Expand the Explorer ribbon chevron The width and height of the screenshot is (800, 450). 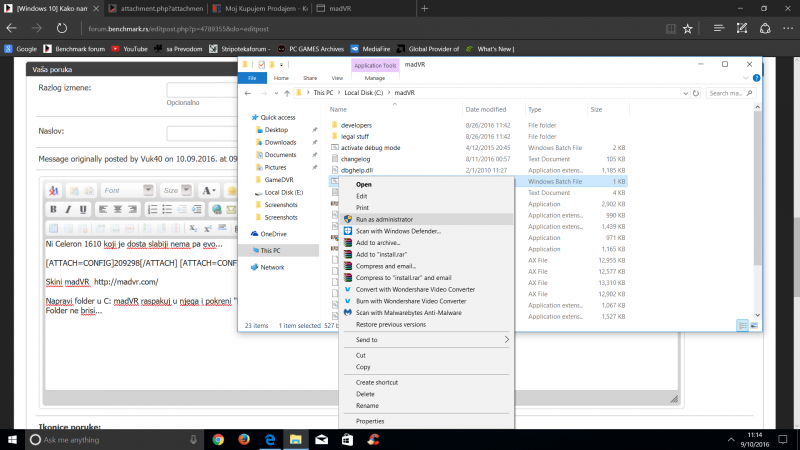(x=746, y=78)
